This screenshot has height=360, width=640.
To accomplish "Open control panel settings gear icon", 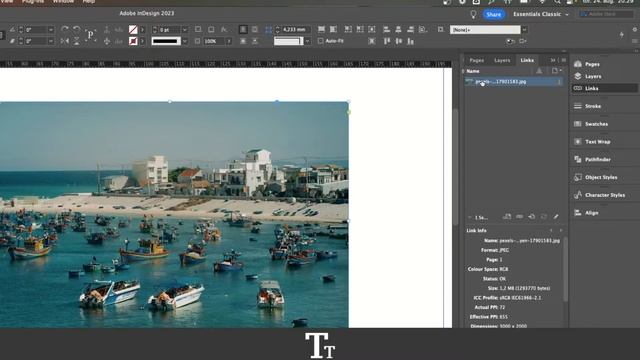I will point(635,29).
